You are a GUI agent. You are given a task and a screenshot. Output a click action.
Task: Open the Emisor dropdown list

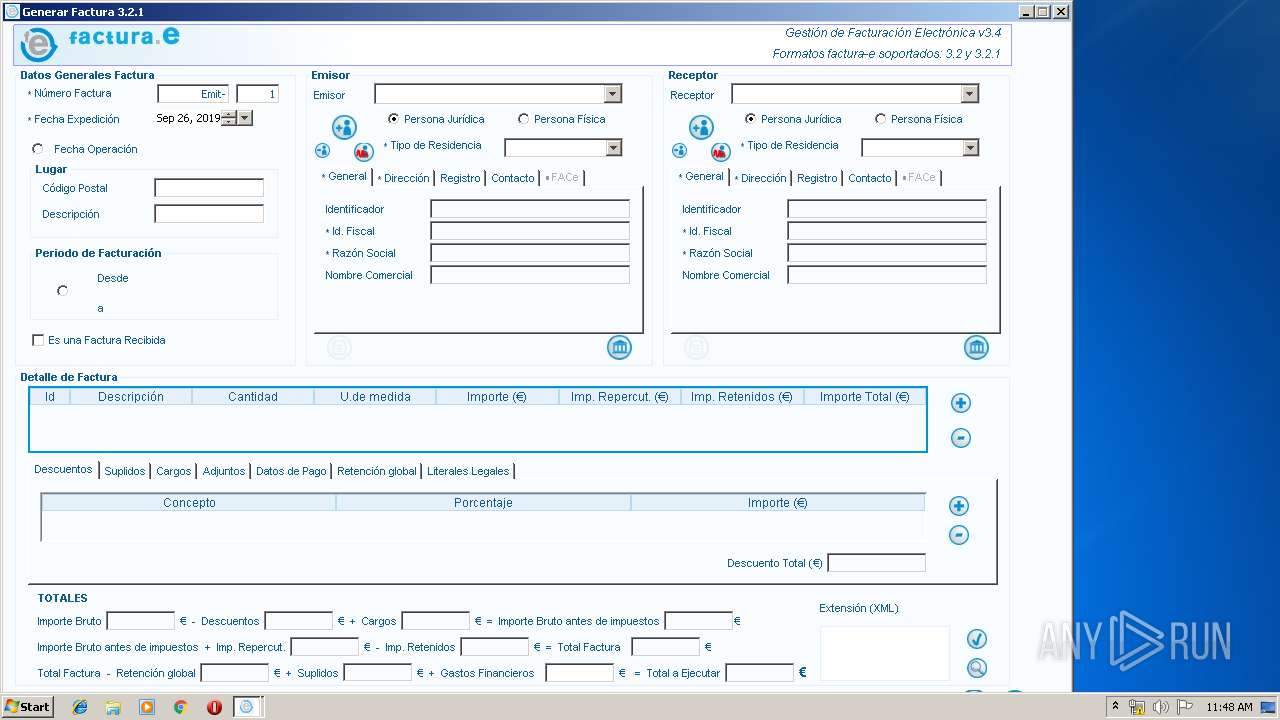[x=613, y=94]
